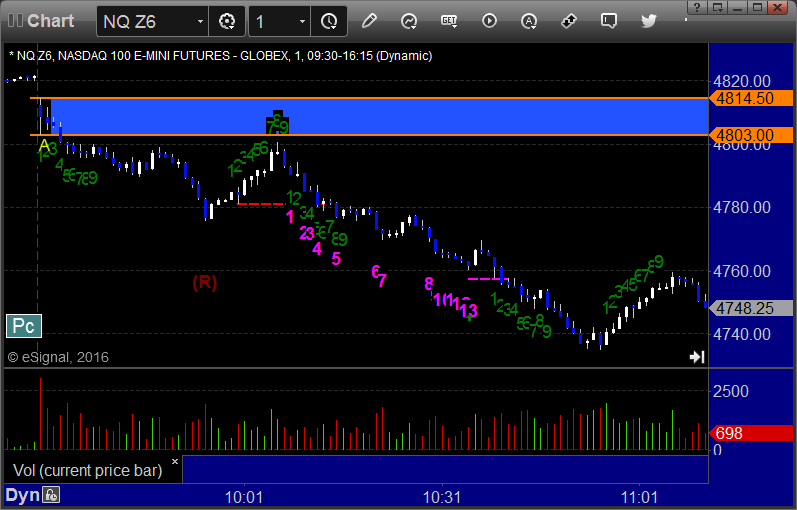
Task: Toggle the time lock icon beside Dyn
Action: [51, 495]
